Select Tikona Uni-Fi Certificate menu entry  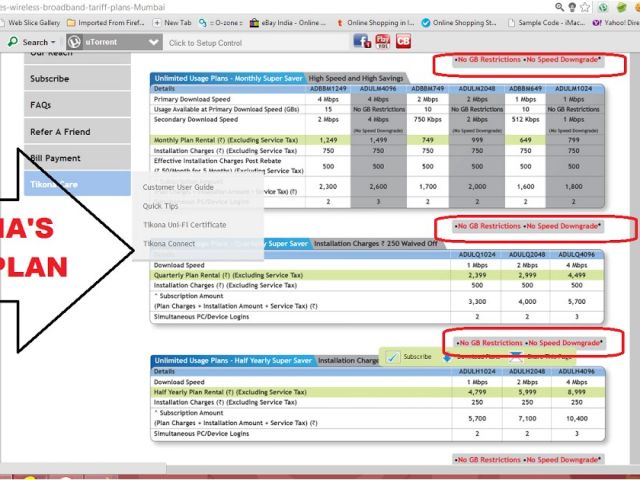184,225
